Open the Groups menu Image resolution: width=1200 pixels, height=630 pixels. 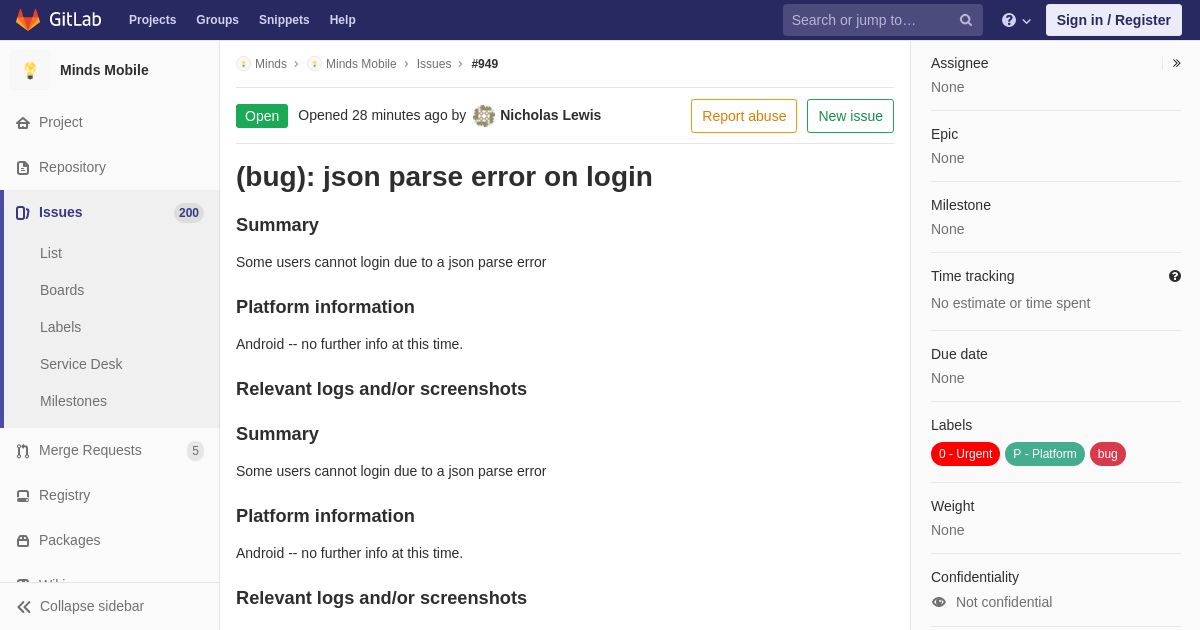(x=217, y=20)
